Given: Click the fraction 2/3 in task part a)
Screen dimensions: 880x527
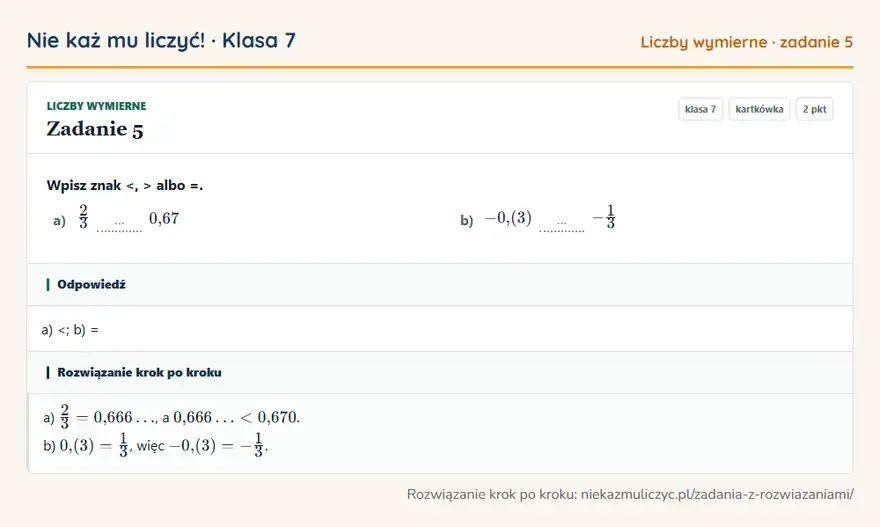Looking at the screenshot, I should (x=84, y=217).
